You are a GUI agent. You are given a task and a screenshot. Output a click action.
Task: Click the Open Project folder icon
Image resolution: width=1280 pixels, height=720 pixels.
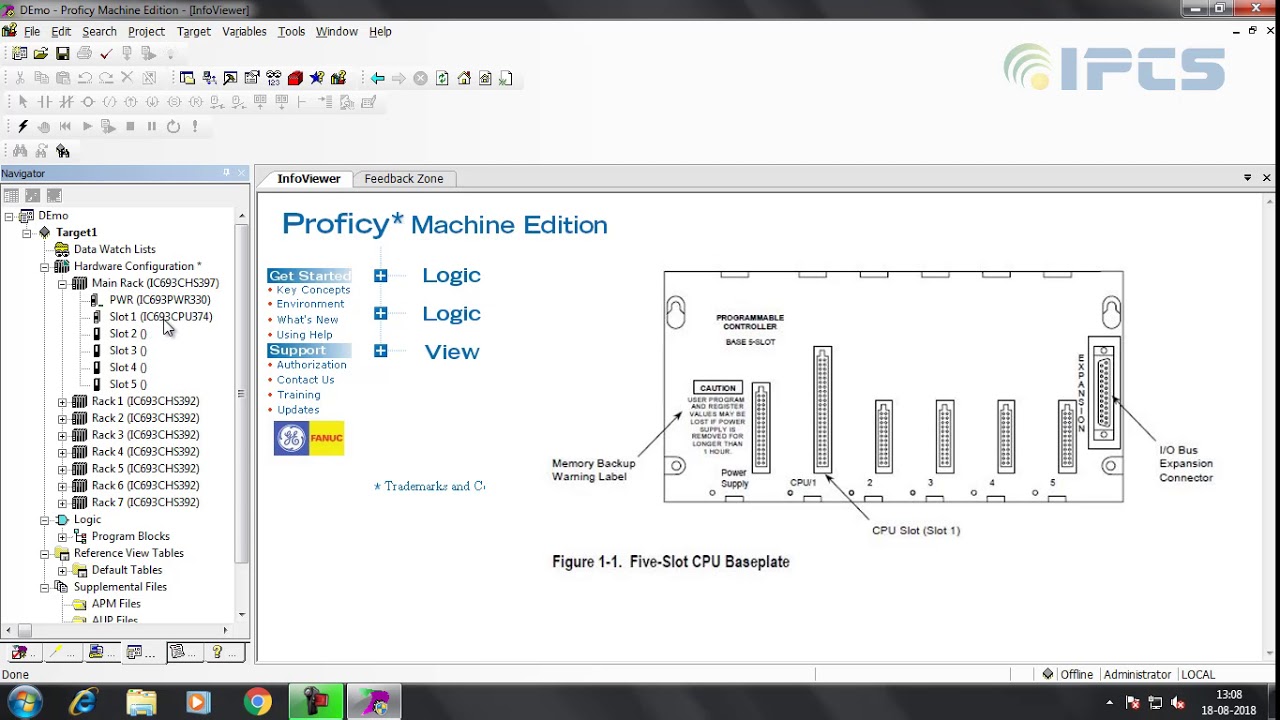tap(41, 53)
